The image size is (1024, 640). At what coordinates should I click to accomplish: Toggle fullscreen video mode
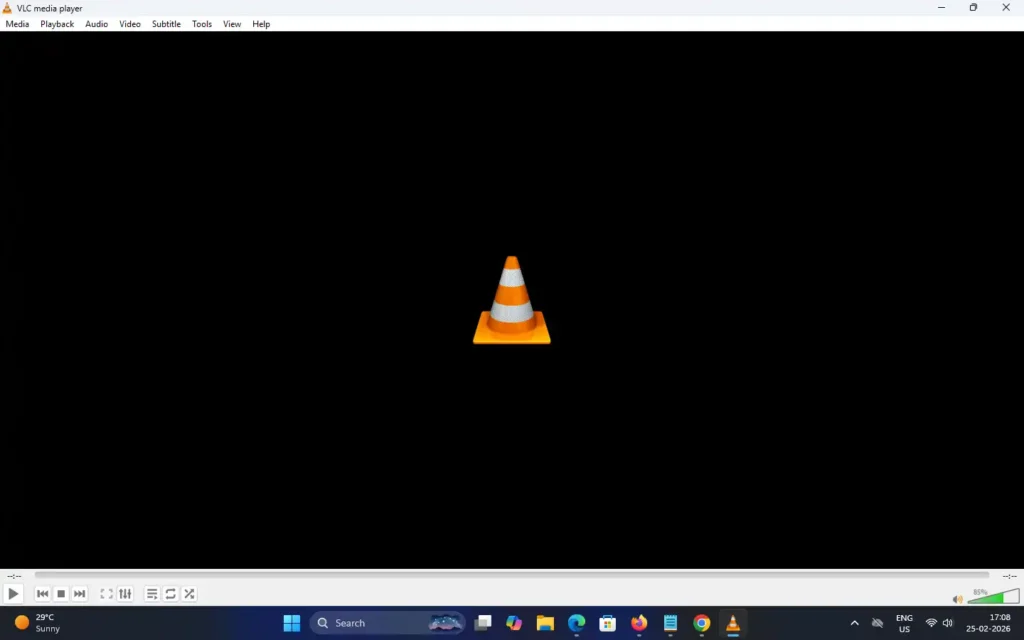pyautogui.click(x=105, y=593)
